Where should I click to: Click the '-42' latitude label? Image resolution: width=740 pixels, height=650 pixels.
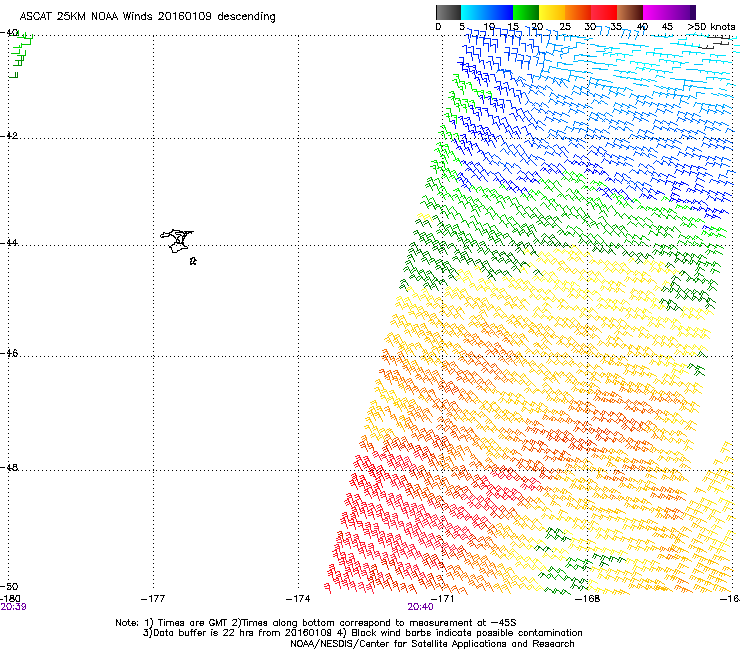click(x=9, y=136)
